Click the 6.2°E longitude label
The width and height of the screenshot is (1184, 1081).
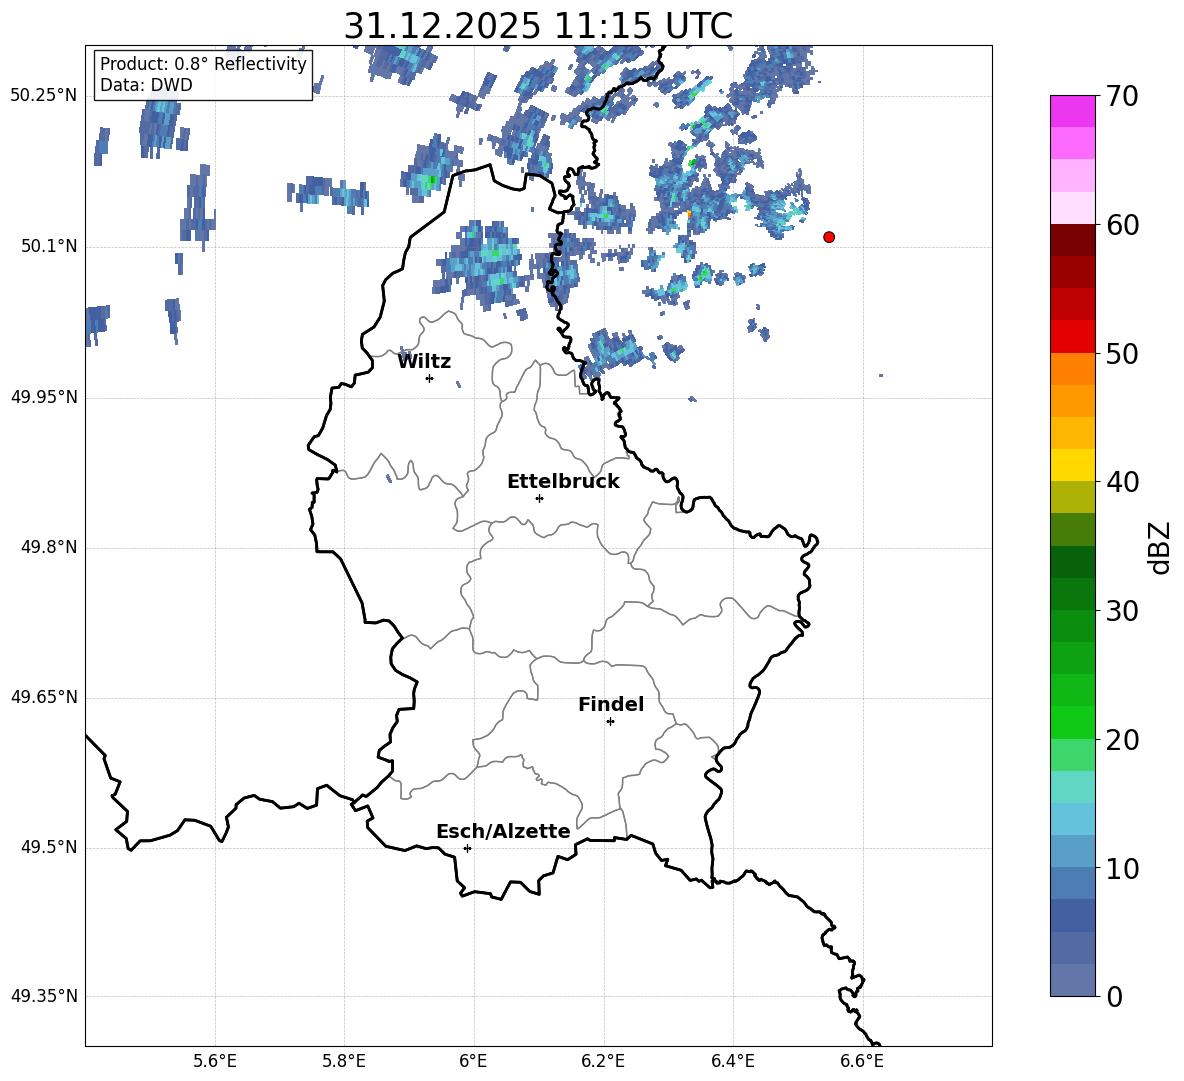[x=603, y=1061]
